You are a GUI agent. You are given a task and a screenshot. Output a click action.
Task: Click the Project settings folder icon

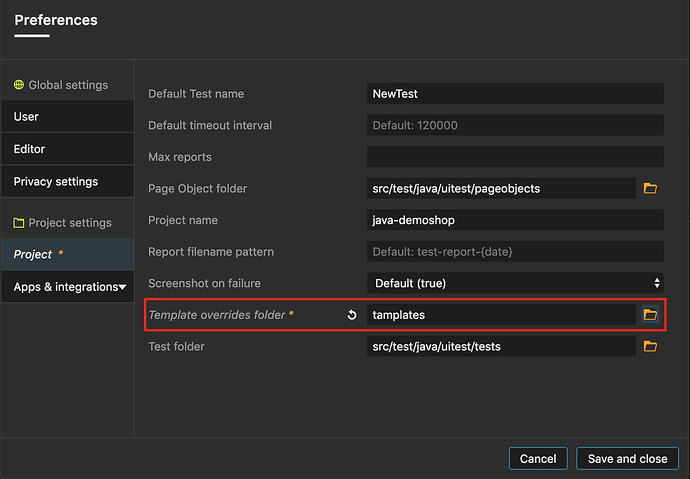tap(18, 223)
